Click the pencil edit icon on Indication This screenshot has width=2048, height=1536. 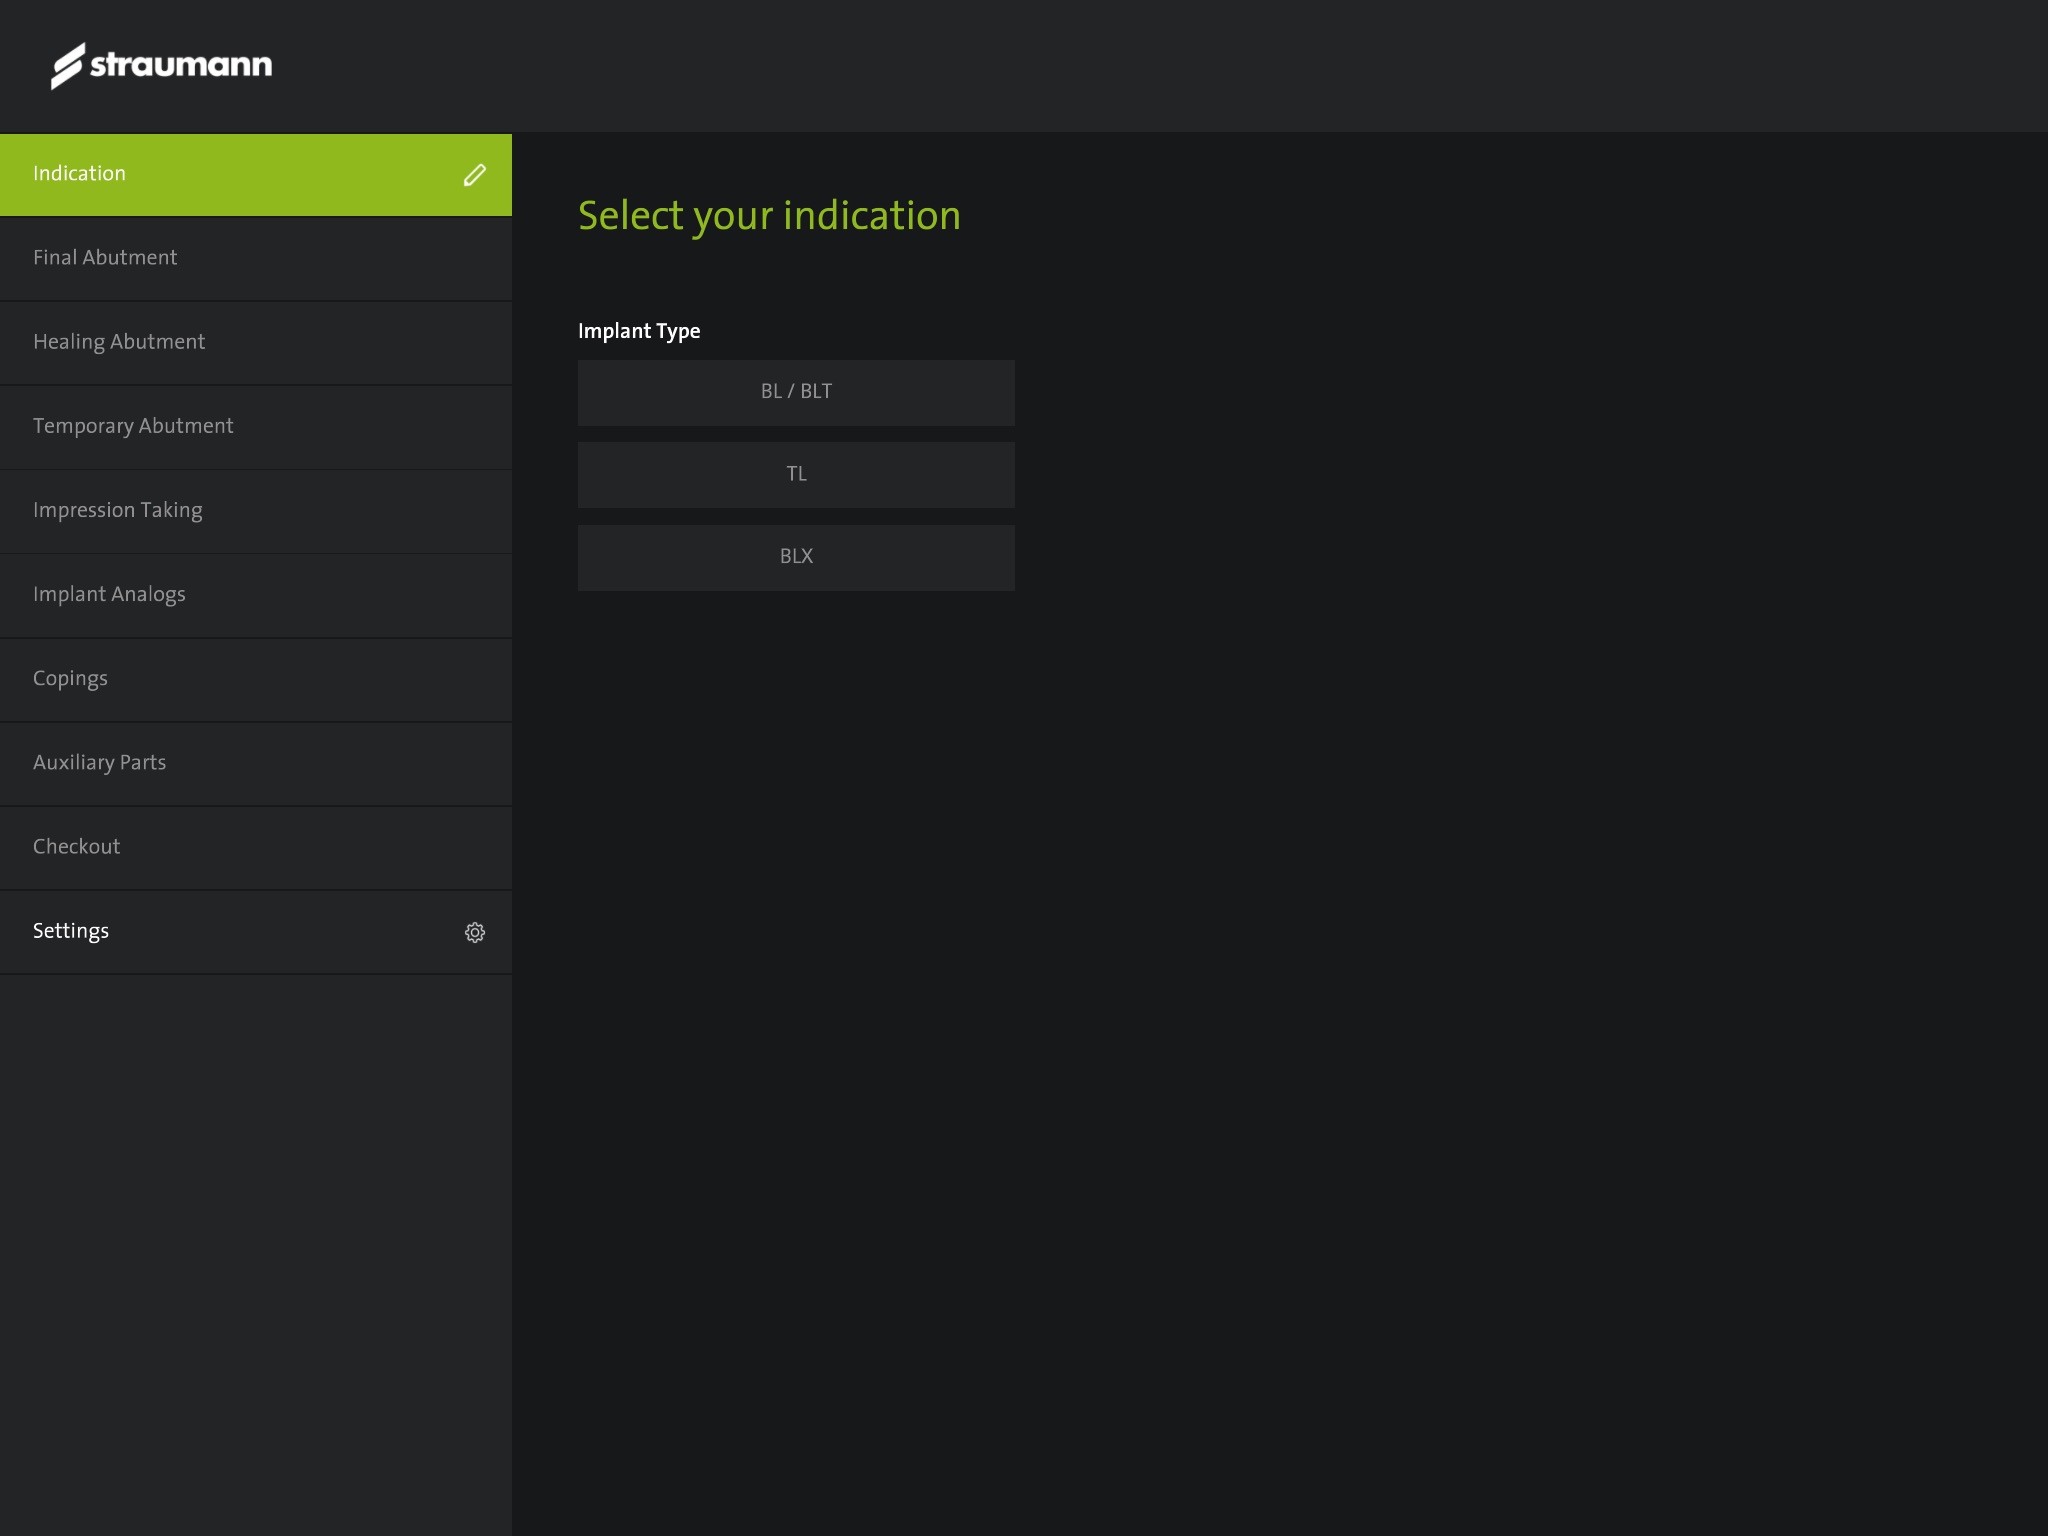tap(474, 175)
